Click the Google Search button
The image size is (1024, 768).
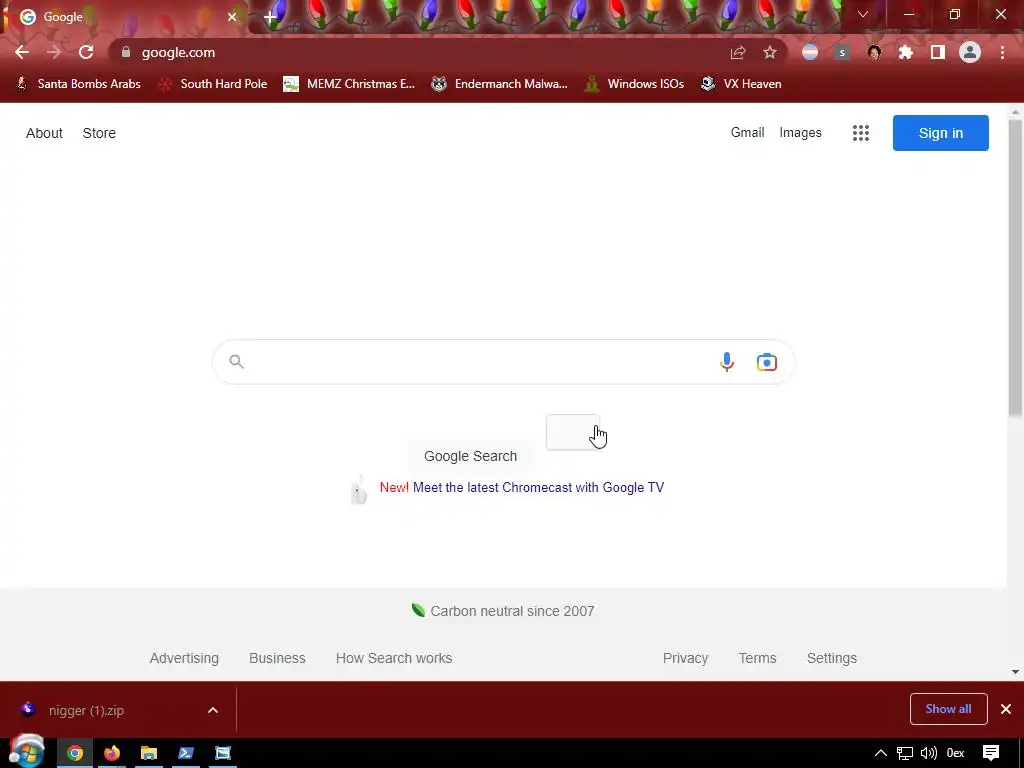pos(470,456)
